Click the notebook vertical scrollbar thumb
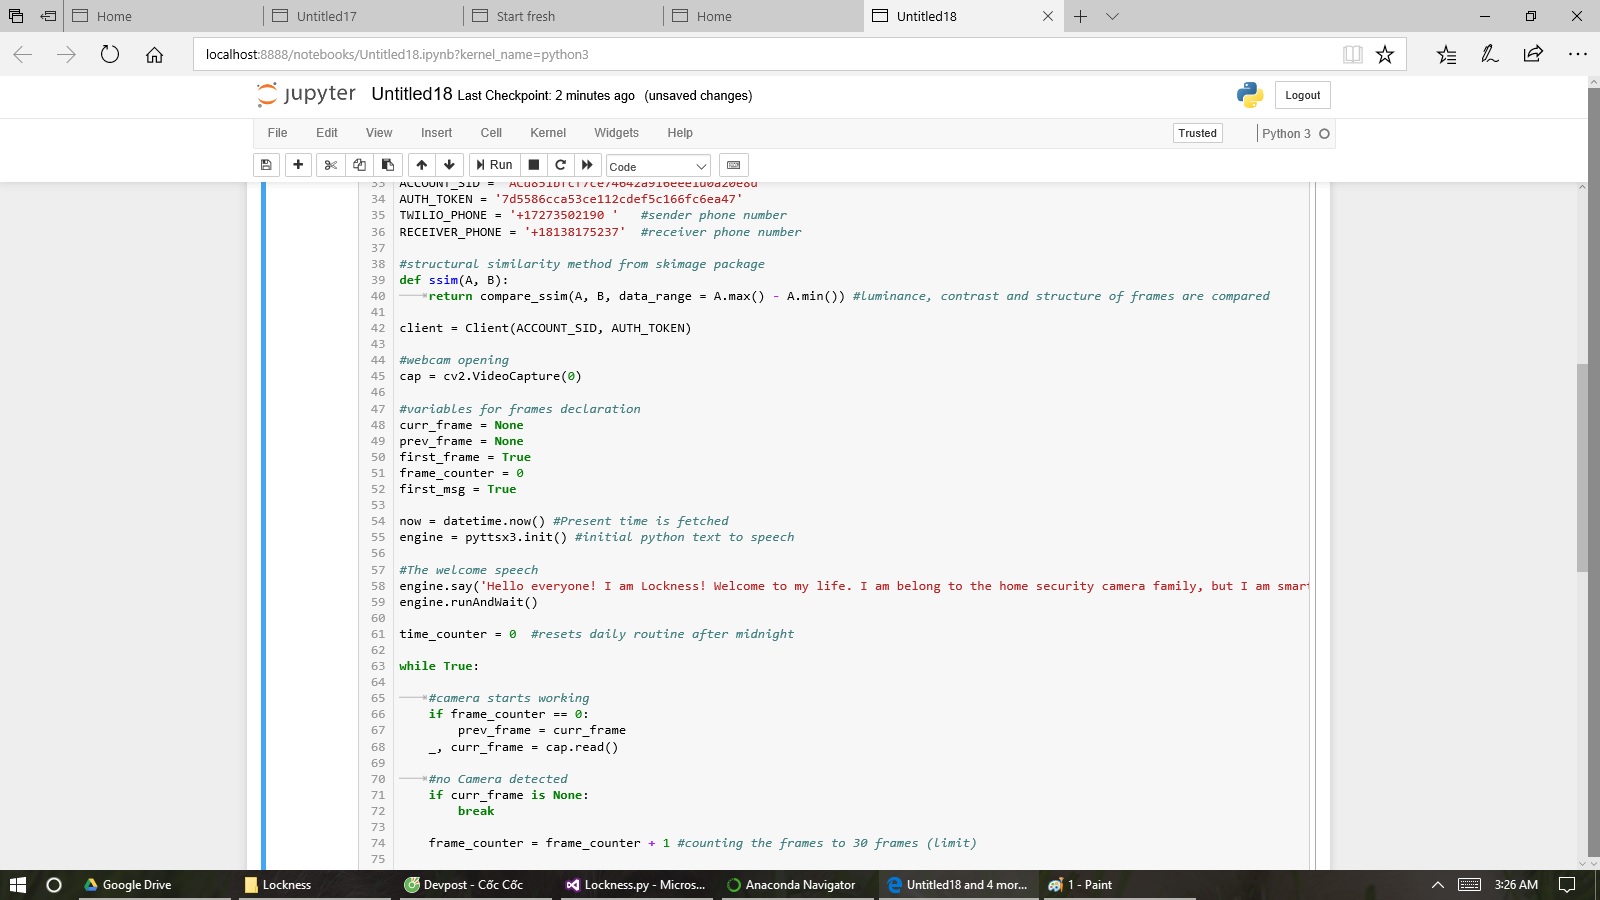The height and width of the screenshot is (900, 1600). (x=1582, y=468)
